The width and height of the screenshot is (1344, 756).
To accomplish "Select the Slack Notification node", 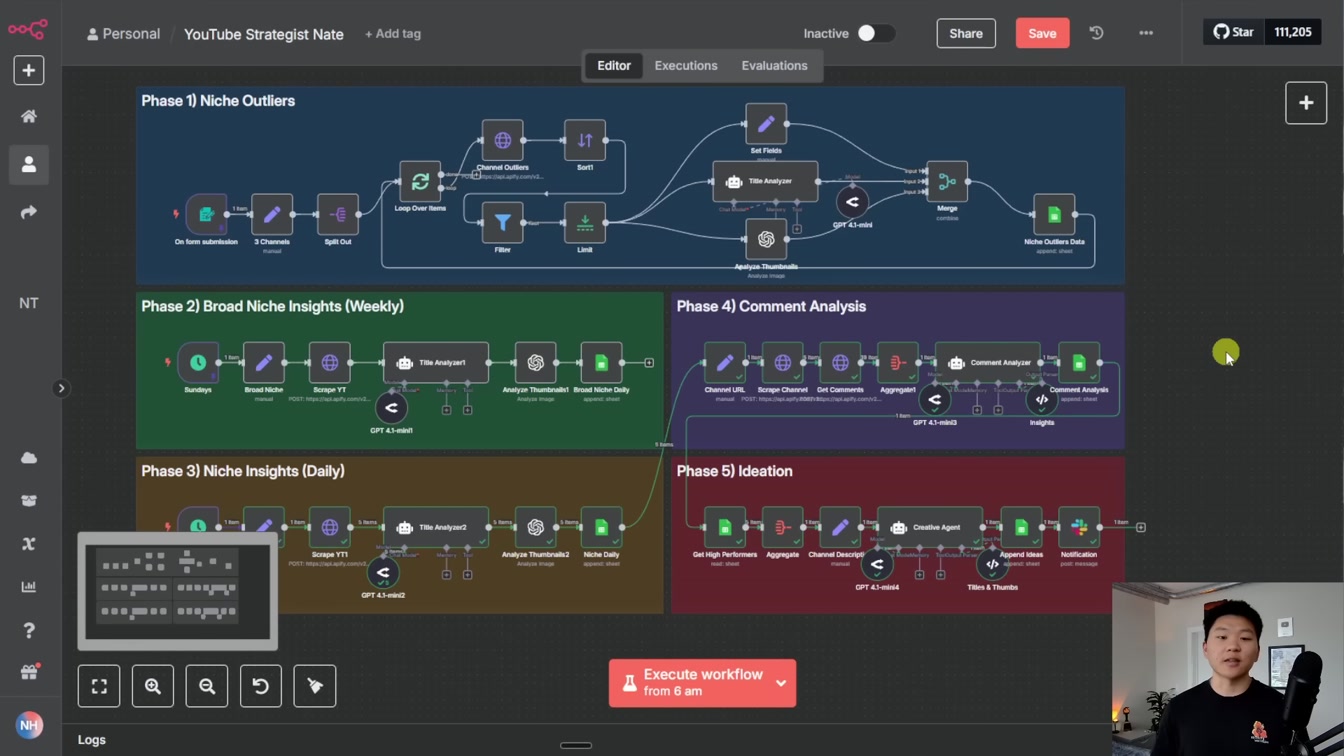I will 1079,527.
